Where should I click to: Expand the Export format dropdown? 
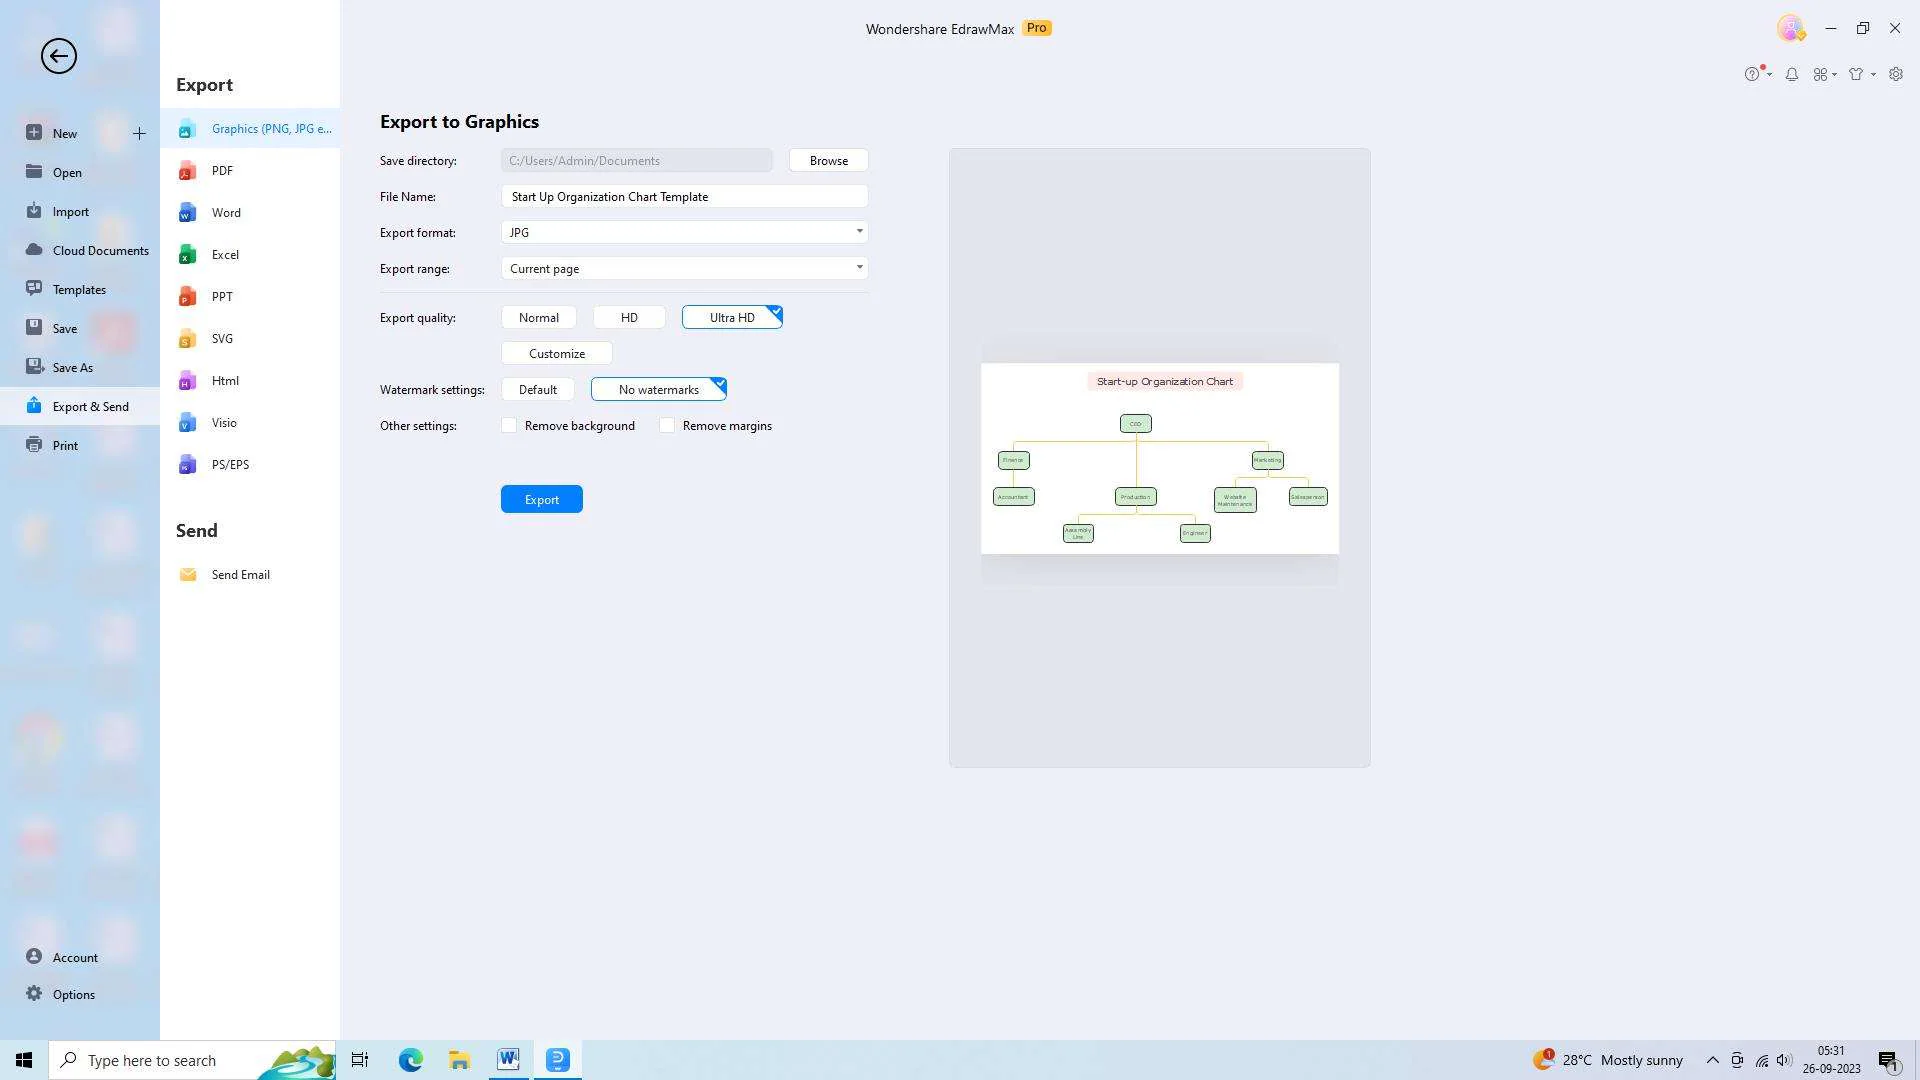pyautogui.click(x=858, y=232)
